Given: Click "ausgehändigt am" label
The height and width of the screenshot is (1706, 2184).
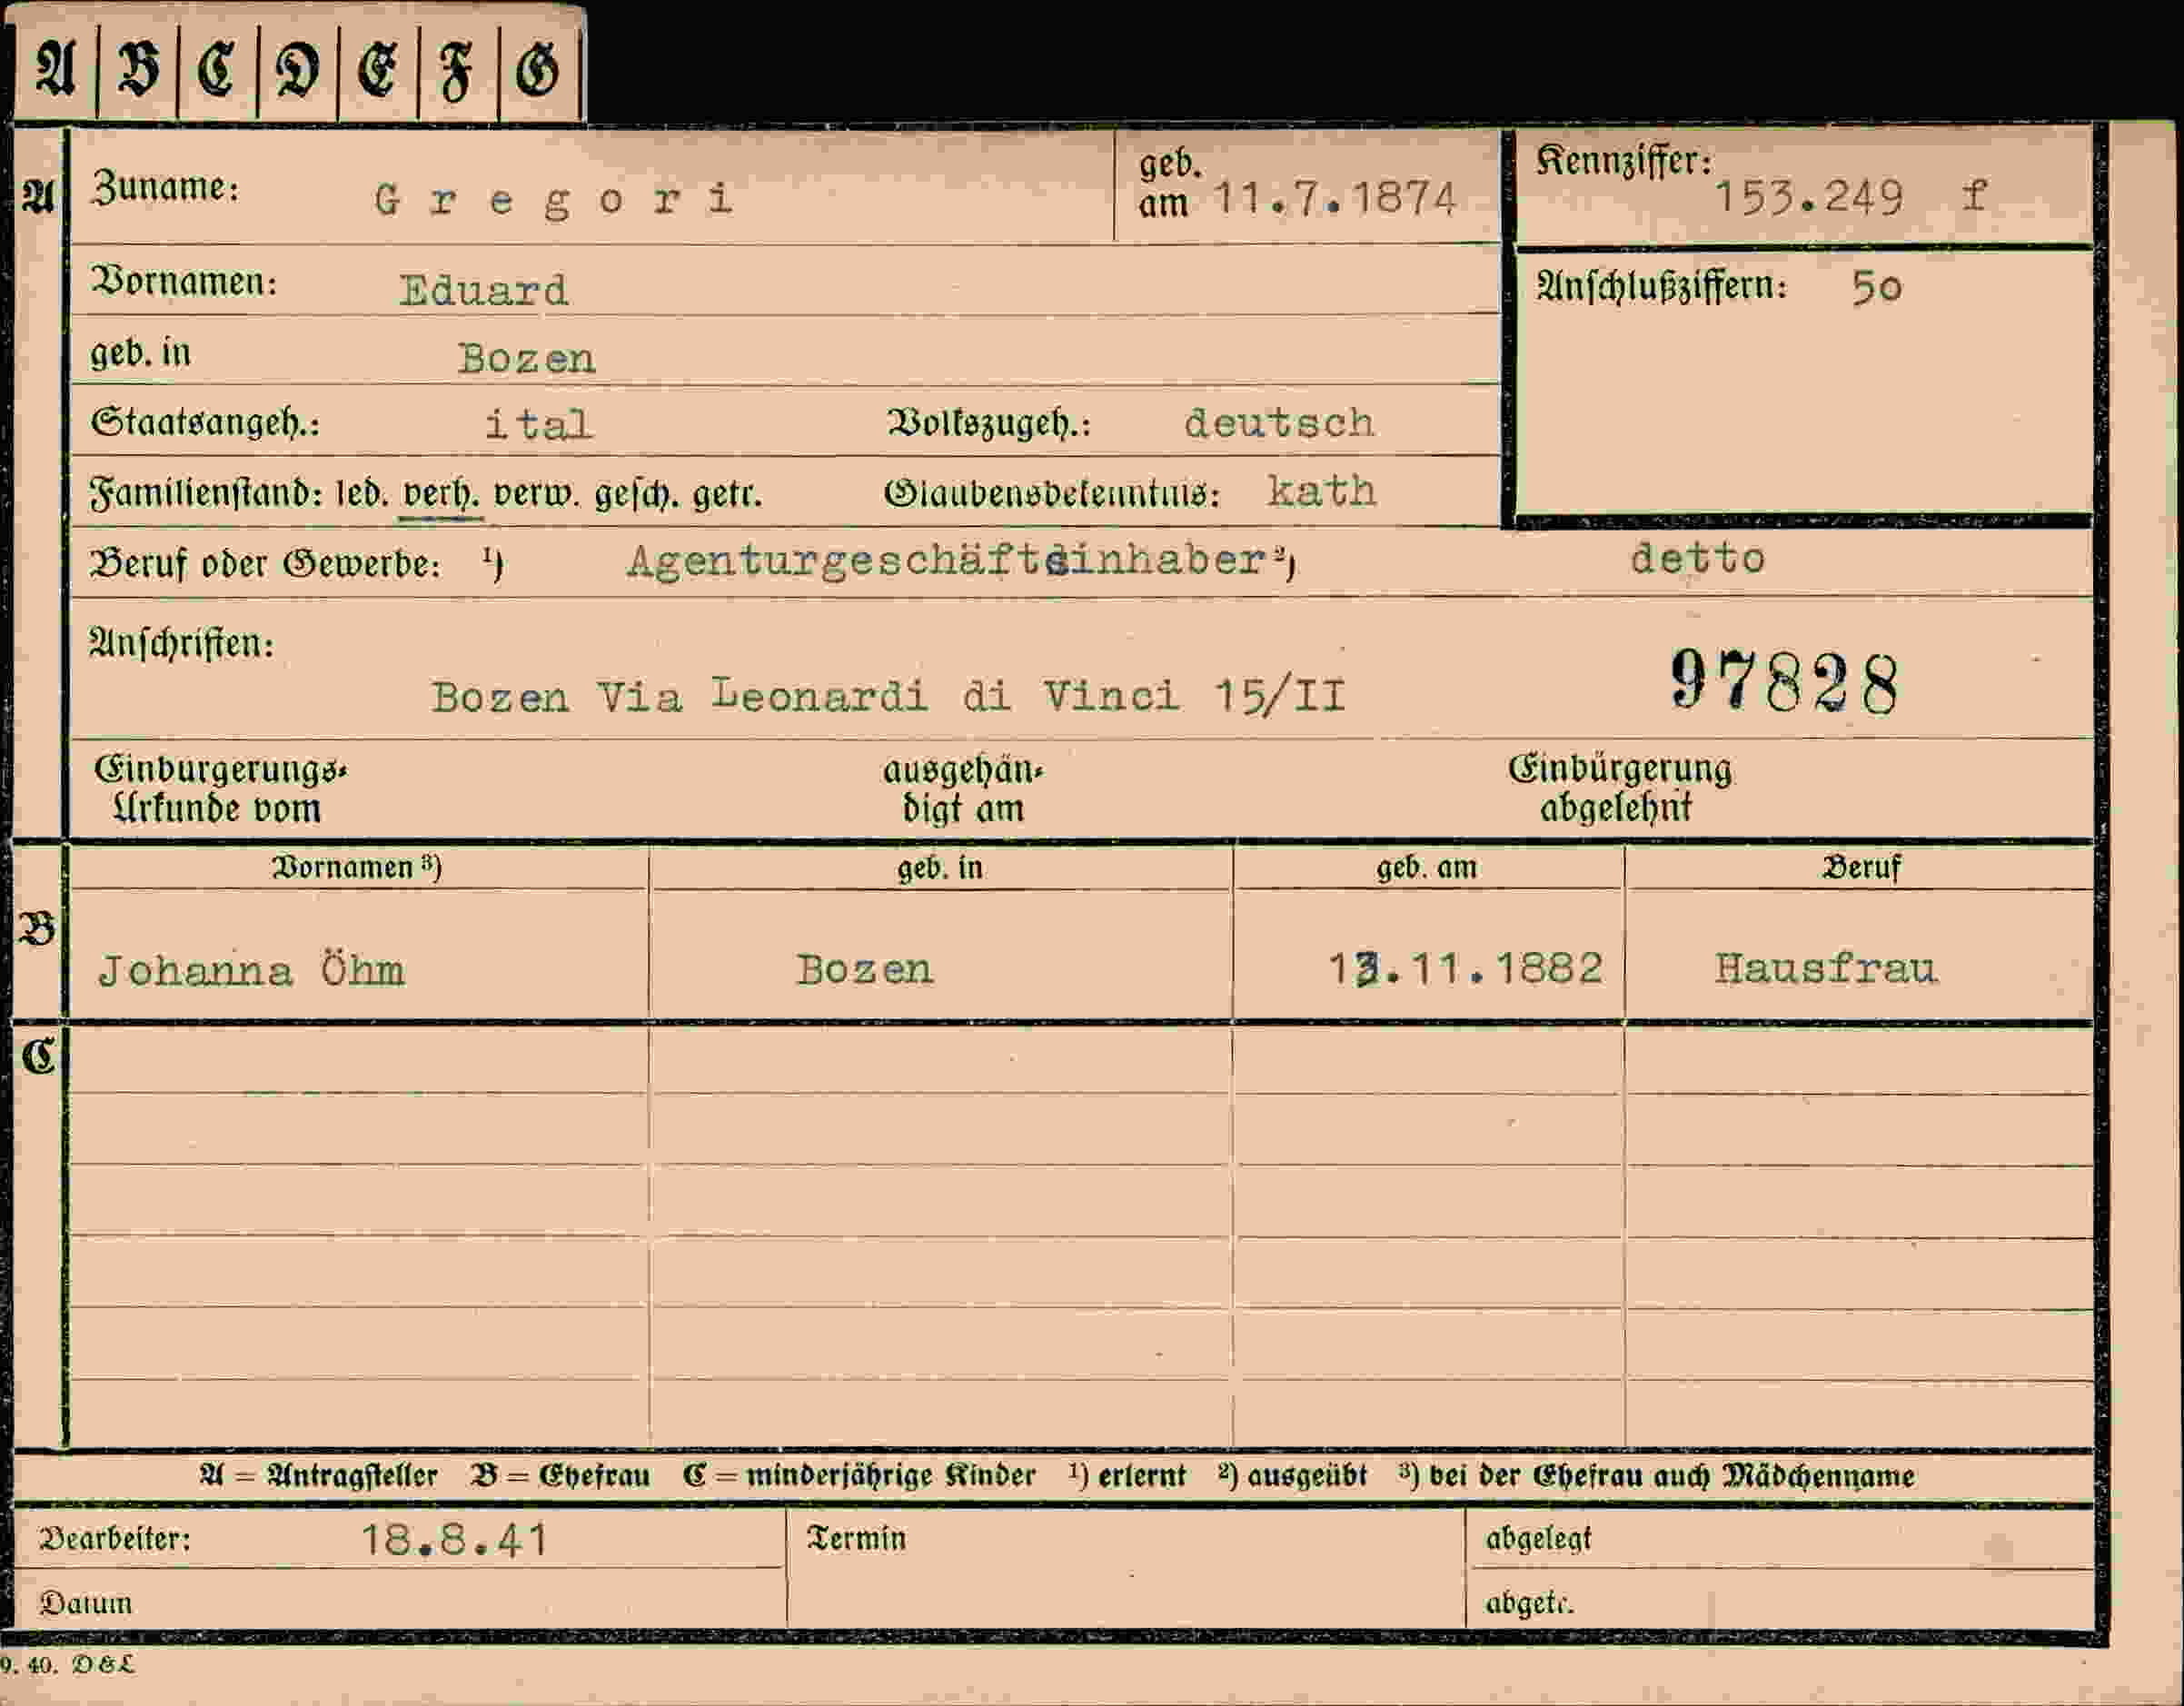Looking at the screenshot, I should (x=962, y=790).
